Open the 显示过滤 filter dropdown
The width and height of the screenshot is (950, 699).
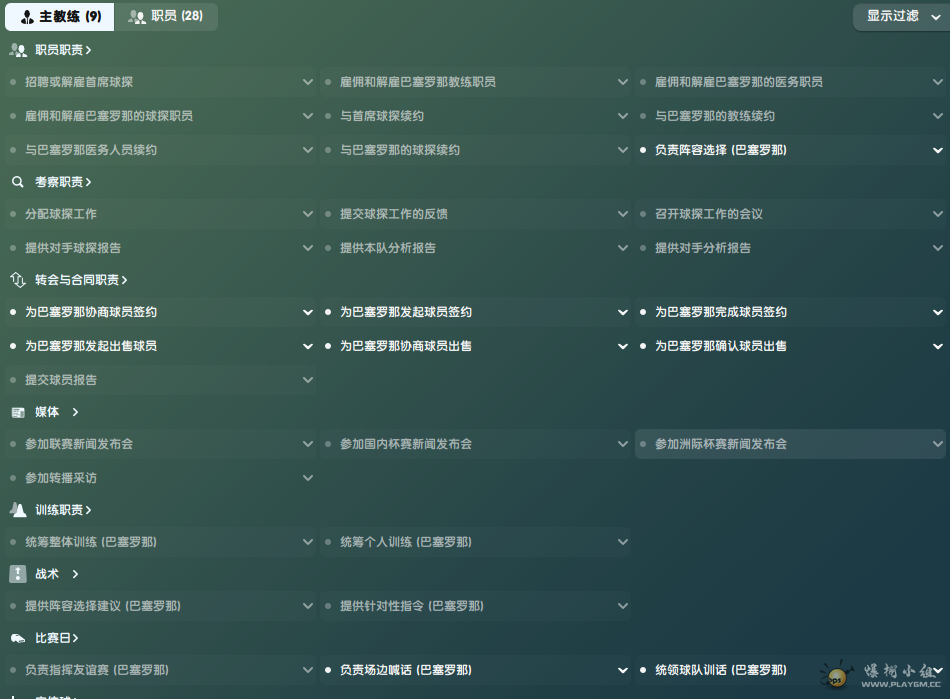[x=902, y=16]
